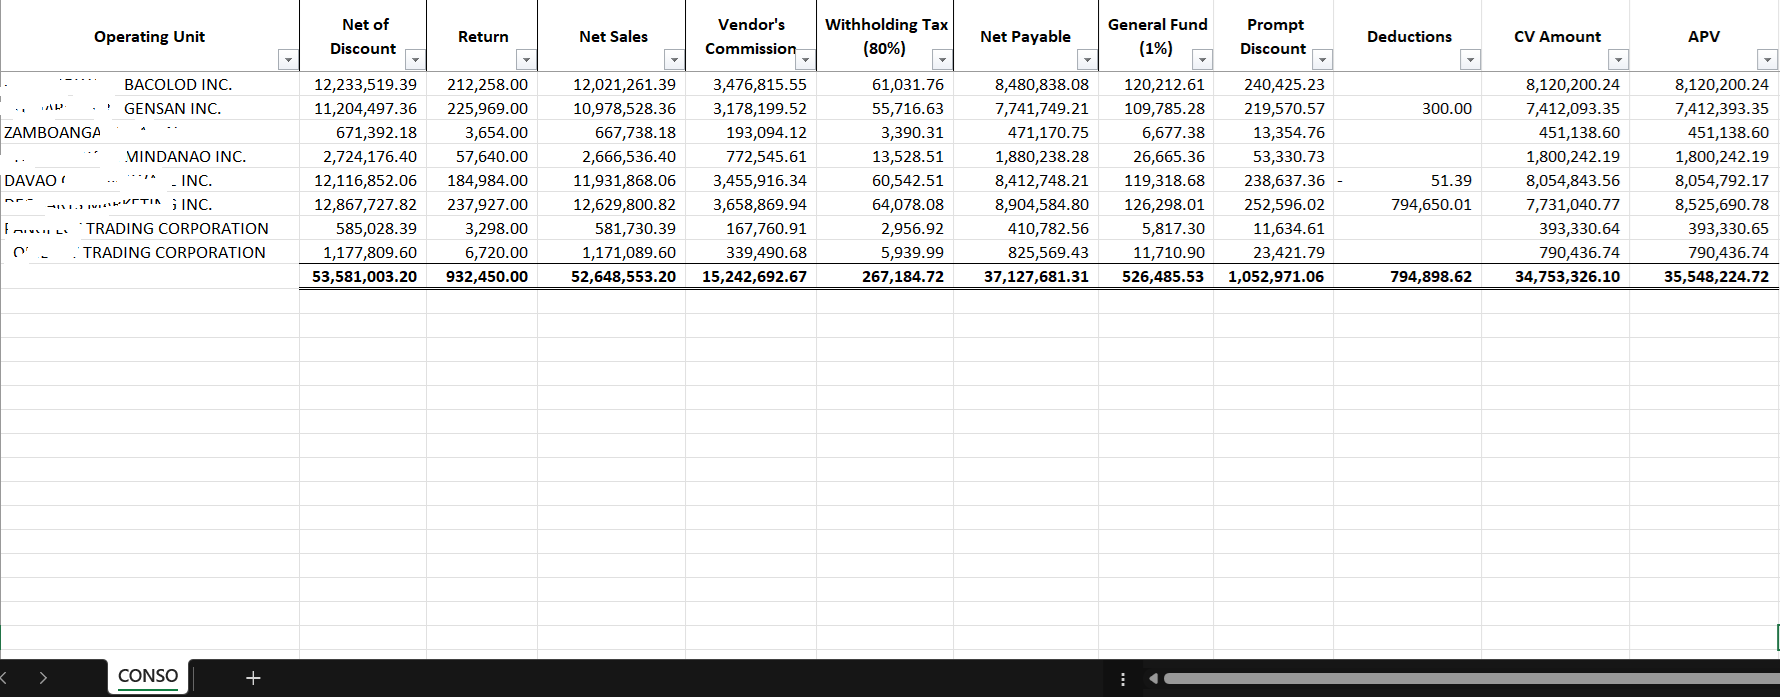Open the Return column filter dropdown
The width and height of the screenshot is (1780, 697).
click(x=526, y=60)
